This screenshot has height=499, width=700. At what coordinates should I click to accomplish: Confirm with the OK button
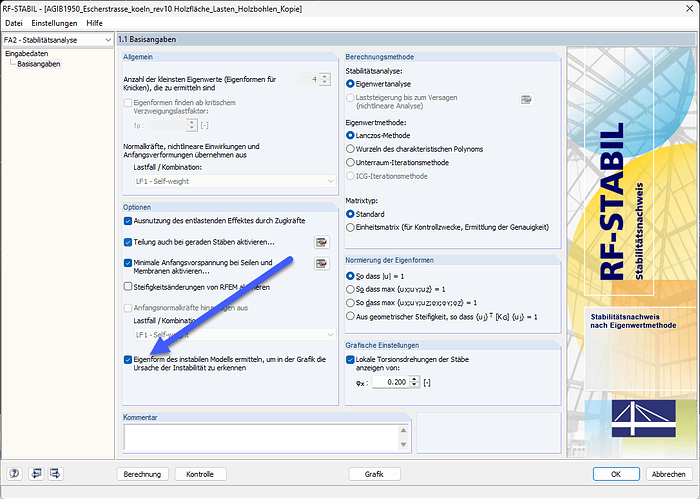pos(616,474)
